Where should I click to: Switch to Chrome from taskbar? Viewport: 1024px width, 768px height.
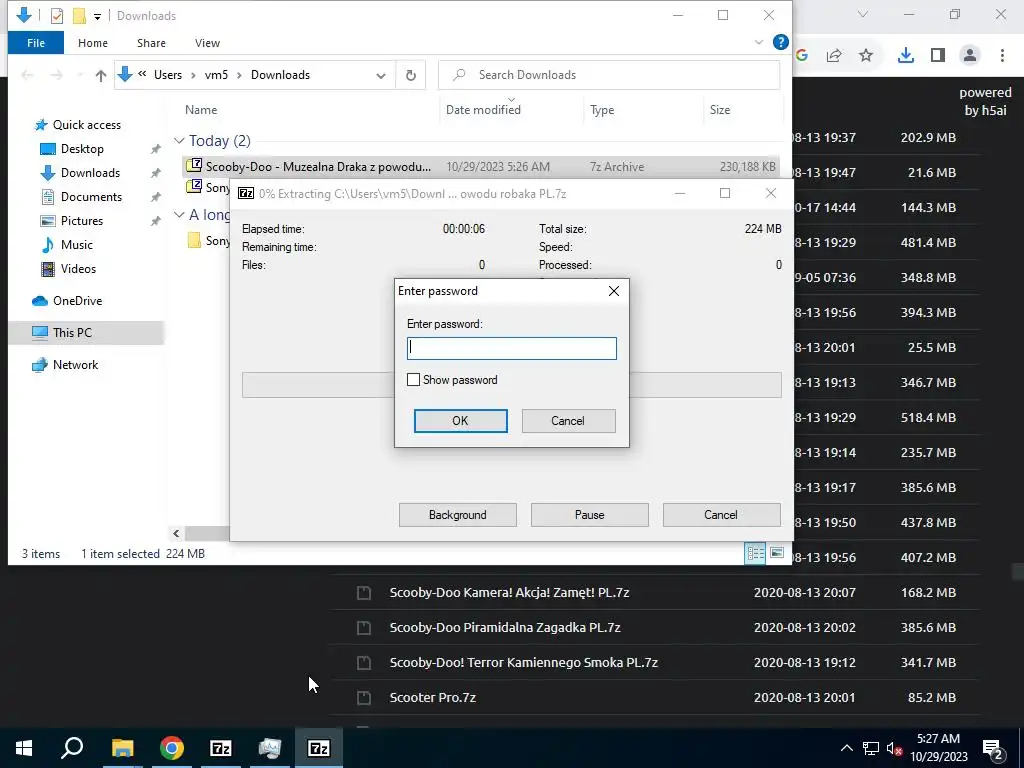tap(172, 748)
